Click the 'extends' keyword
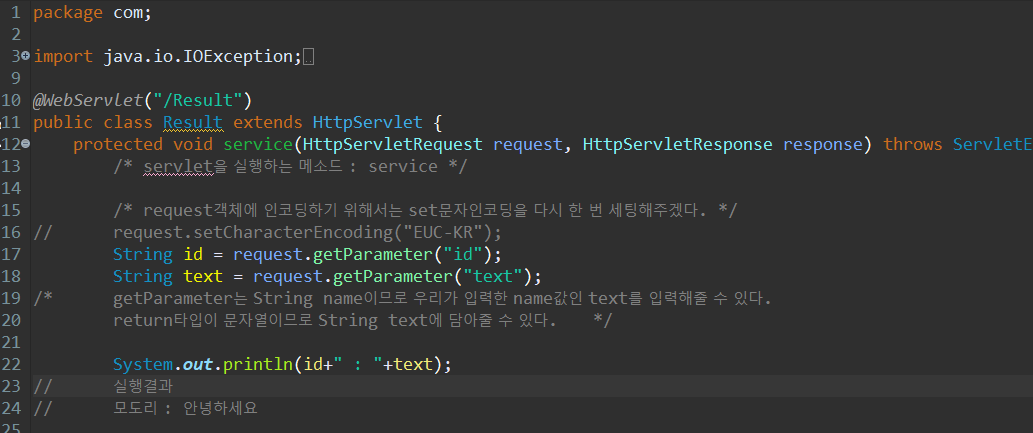The height and width of the screenshot is (433, 1033). [x=267, y=122]
